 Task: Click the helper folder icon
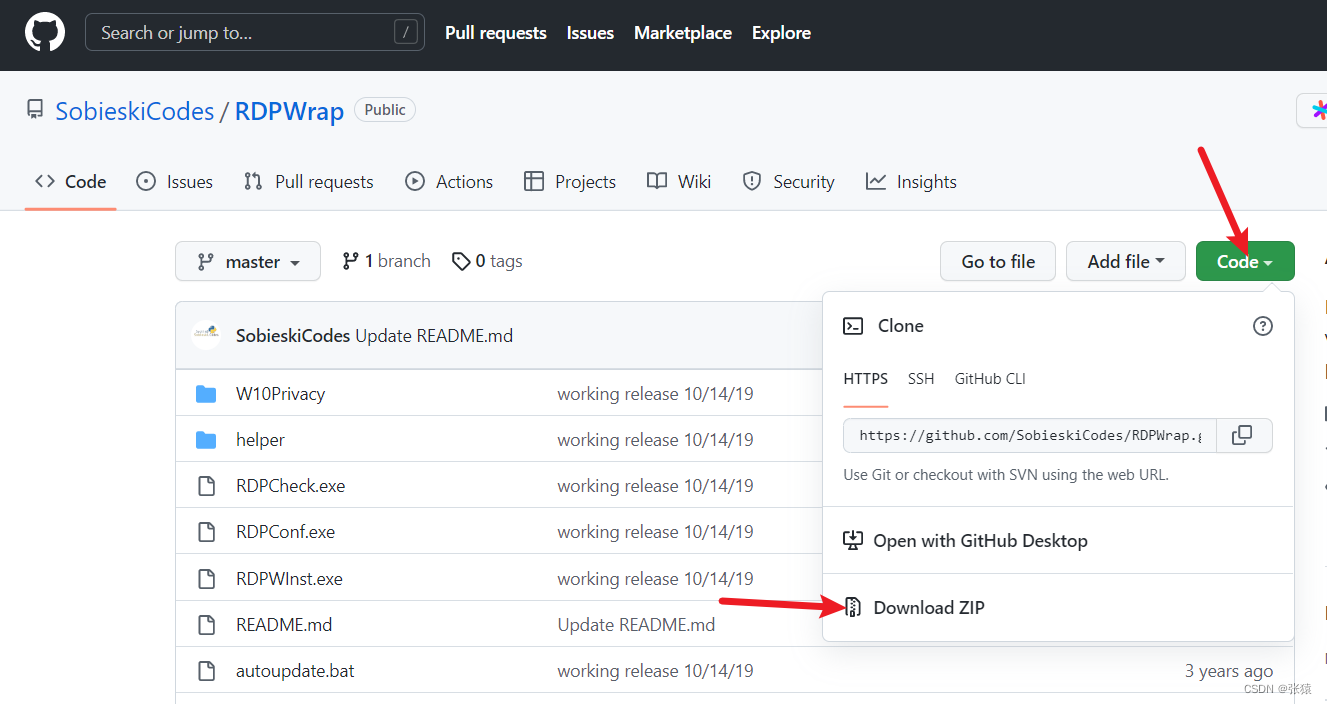point(206,440)
